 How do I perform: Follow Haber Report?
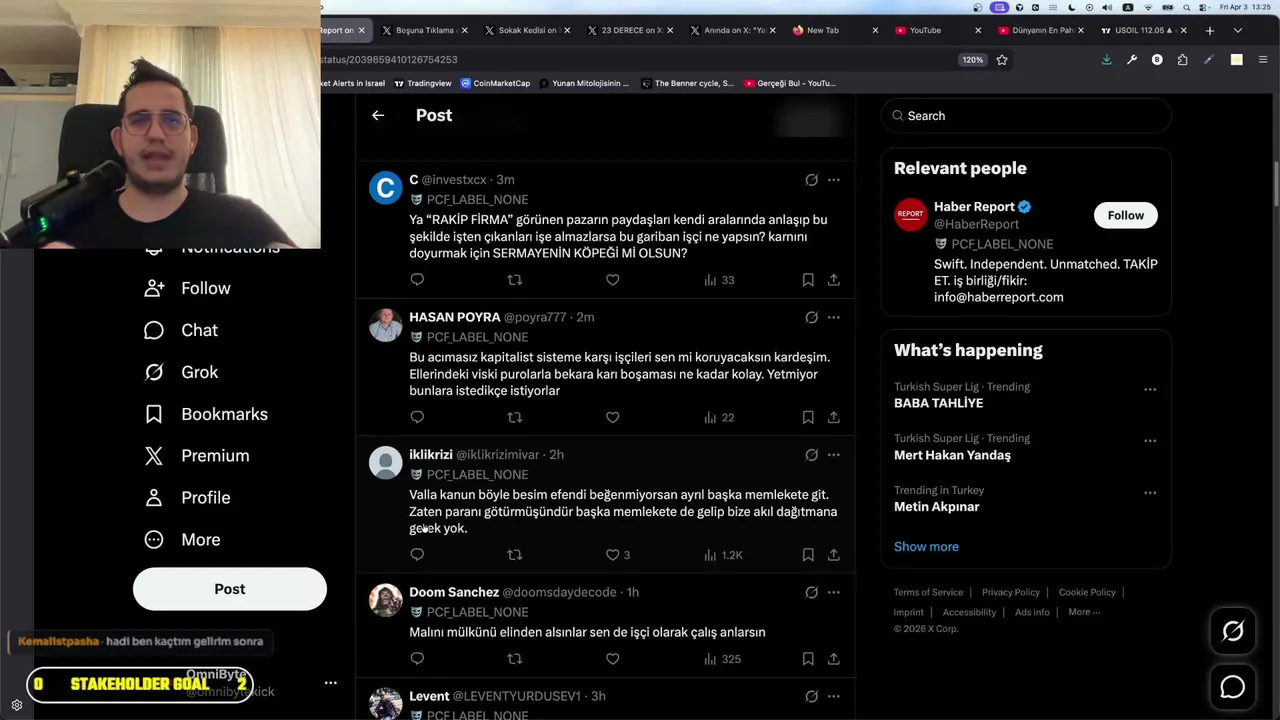[x=1125, y=215]
